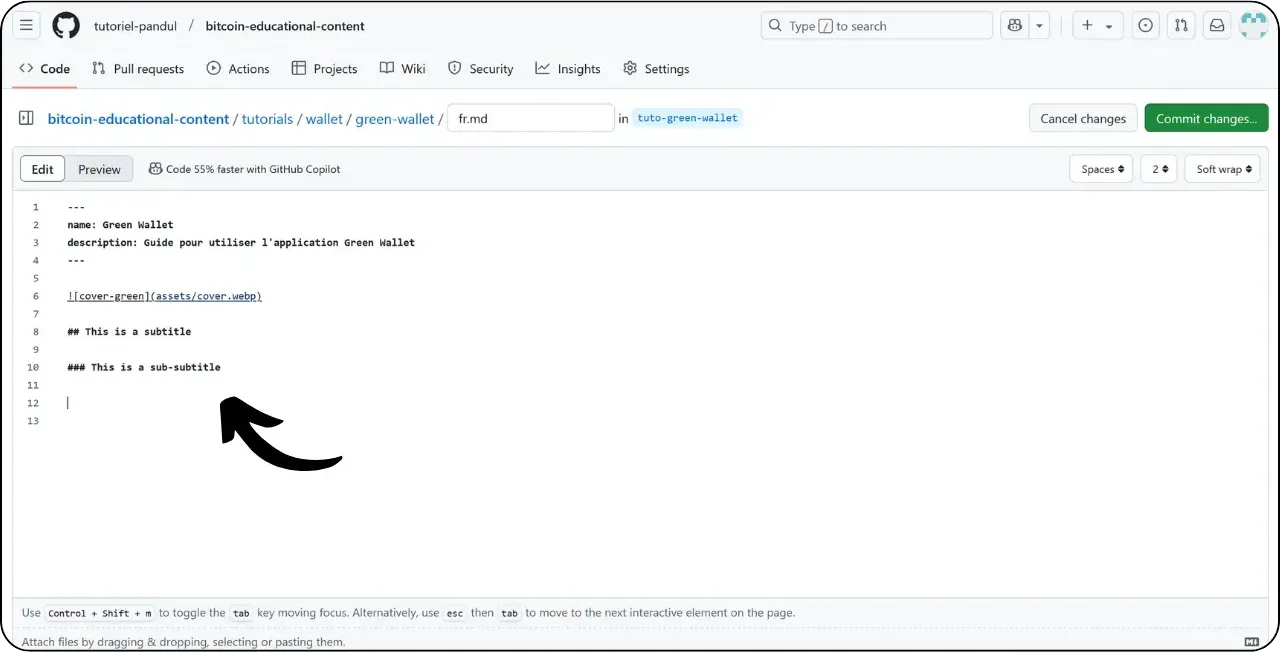This screenshot has height=652, width=1280.
Task: Switch to the Preview tab
Action: point(99,169)
